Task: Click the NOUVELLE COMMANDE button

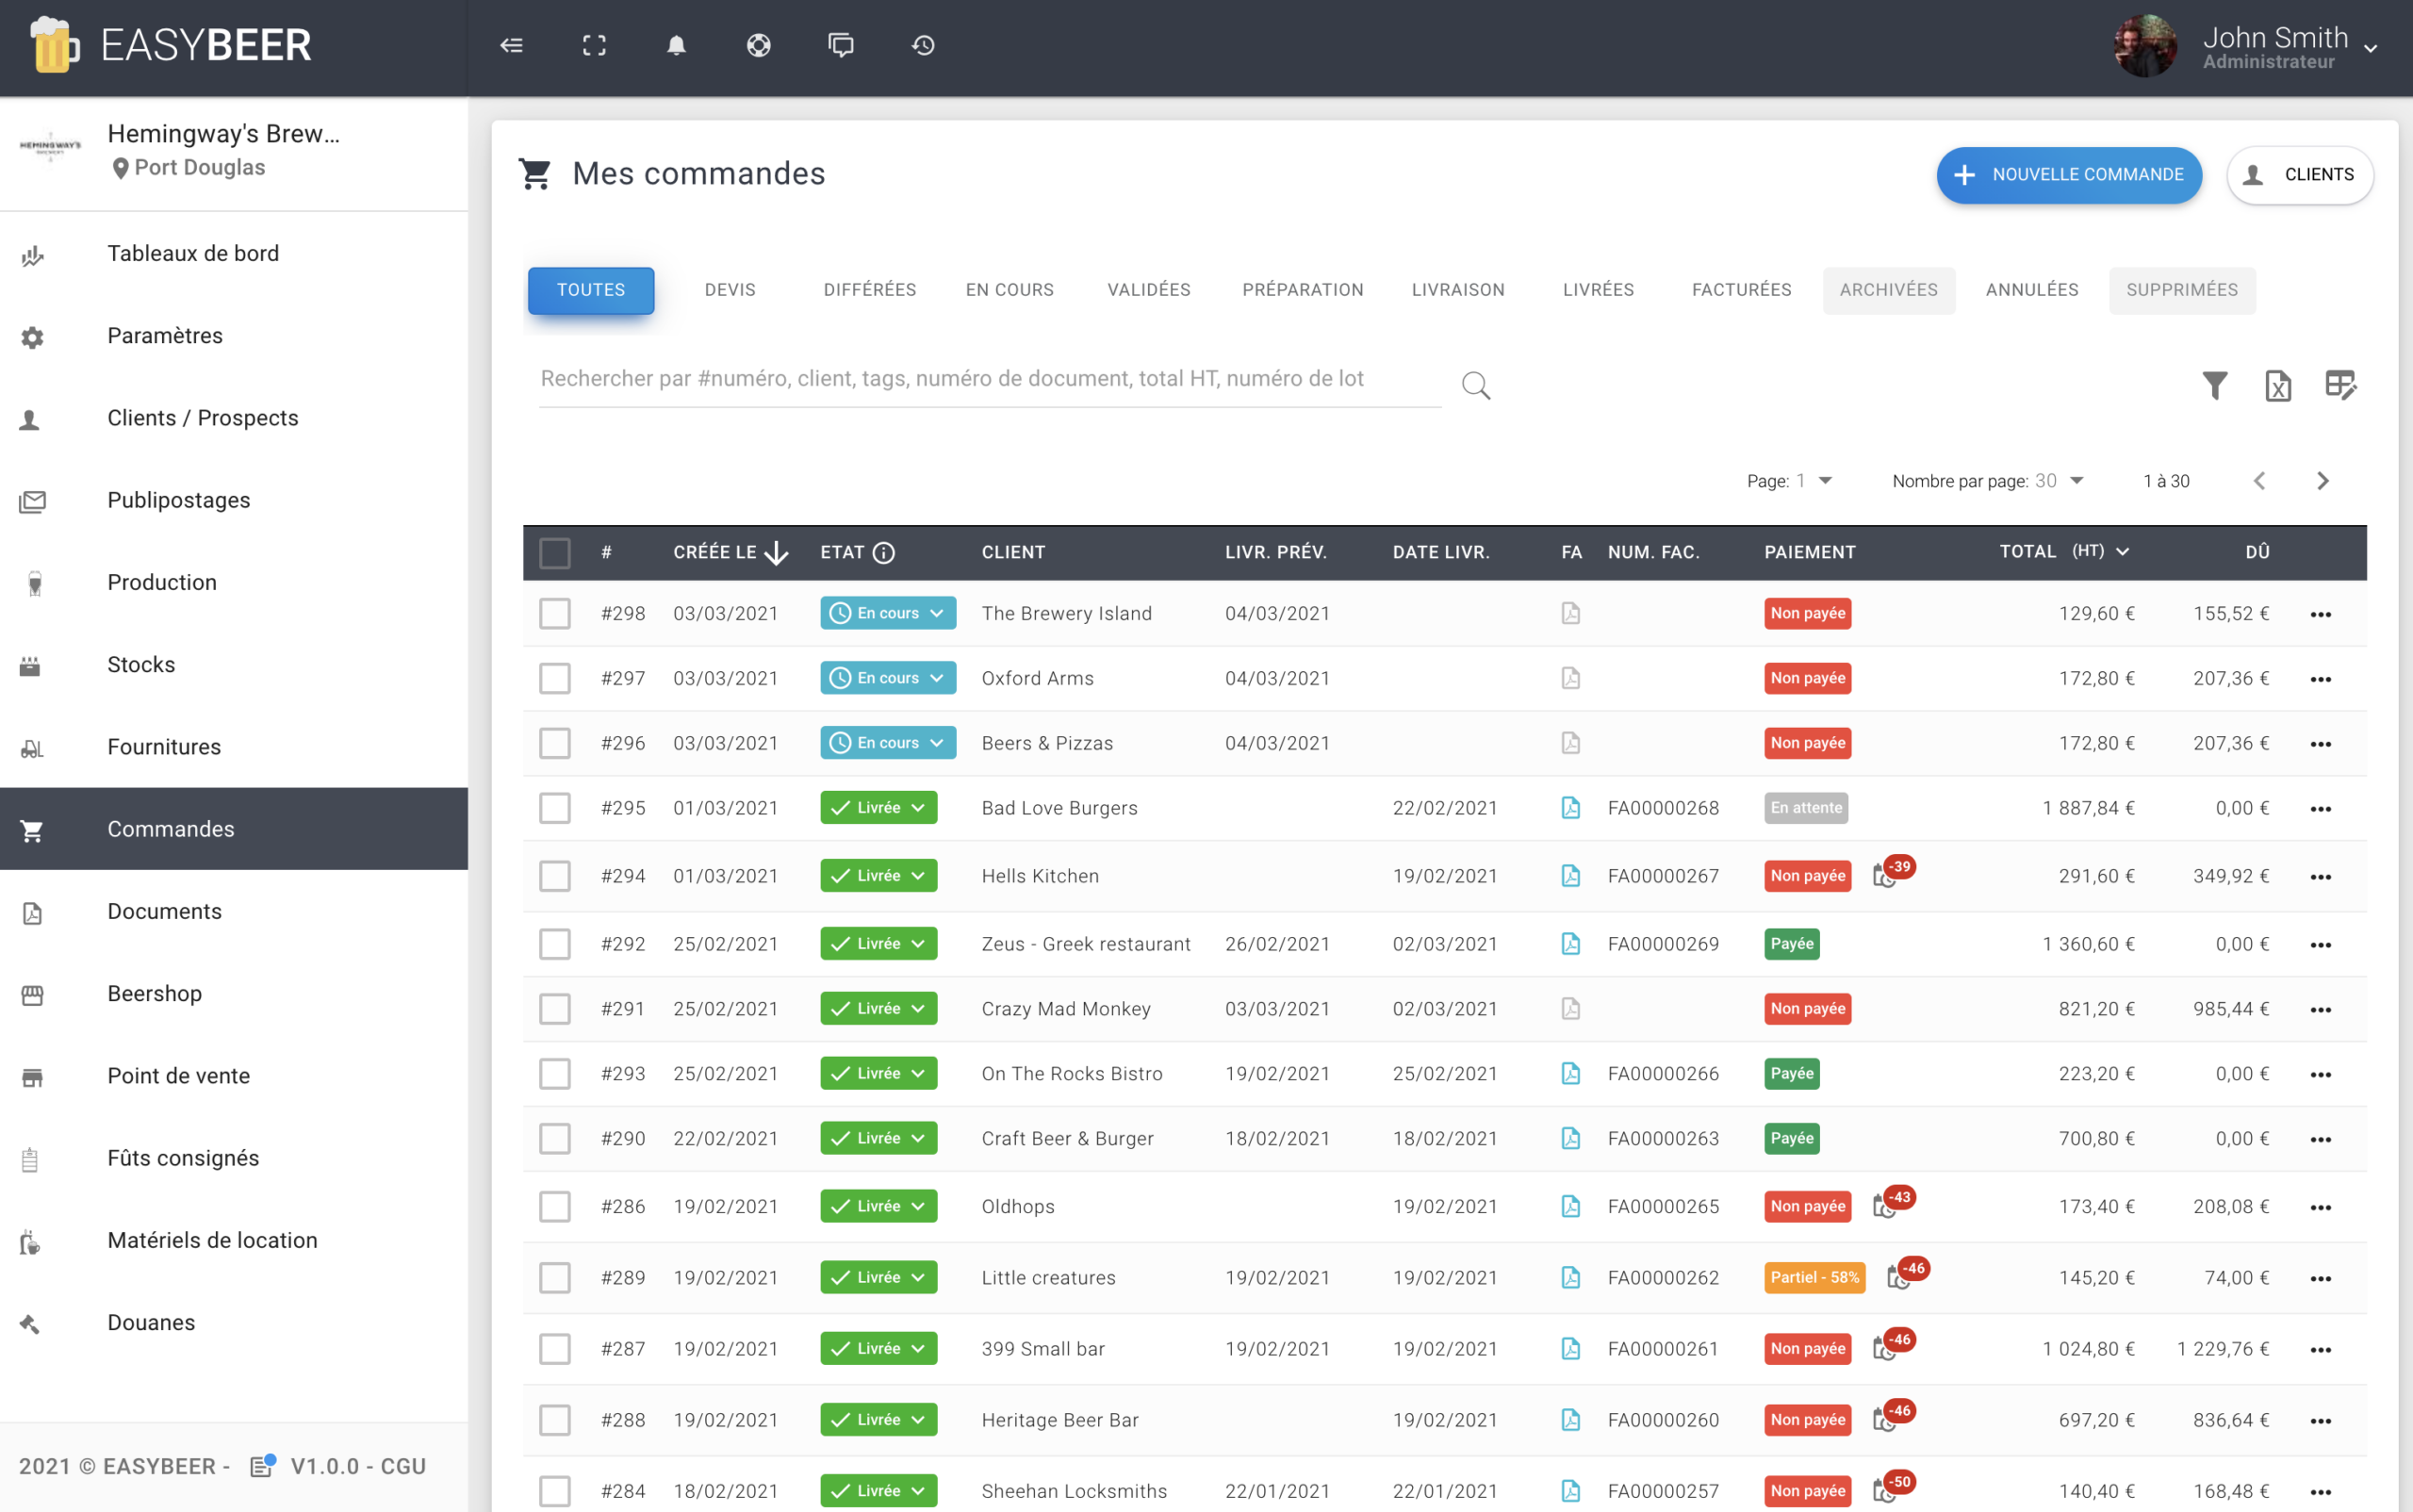Action: (2068, 175)
